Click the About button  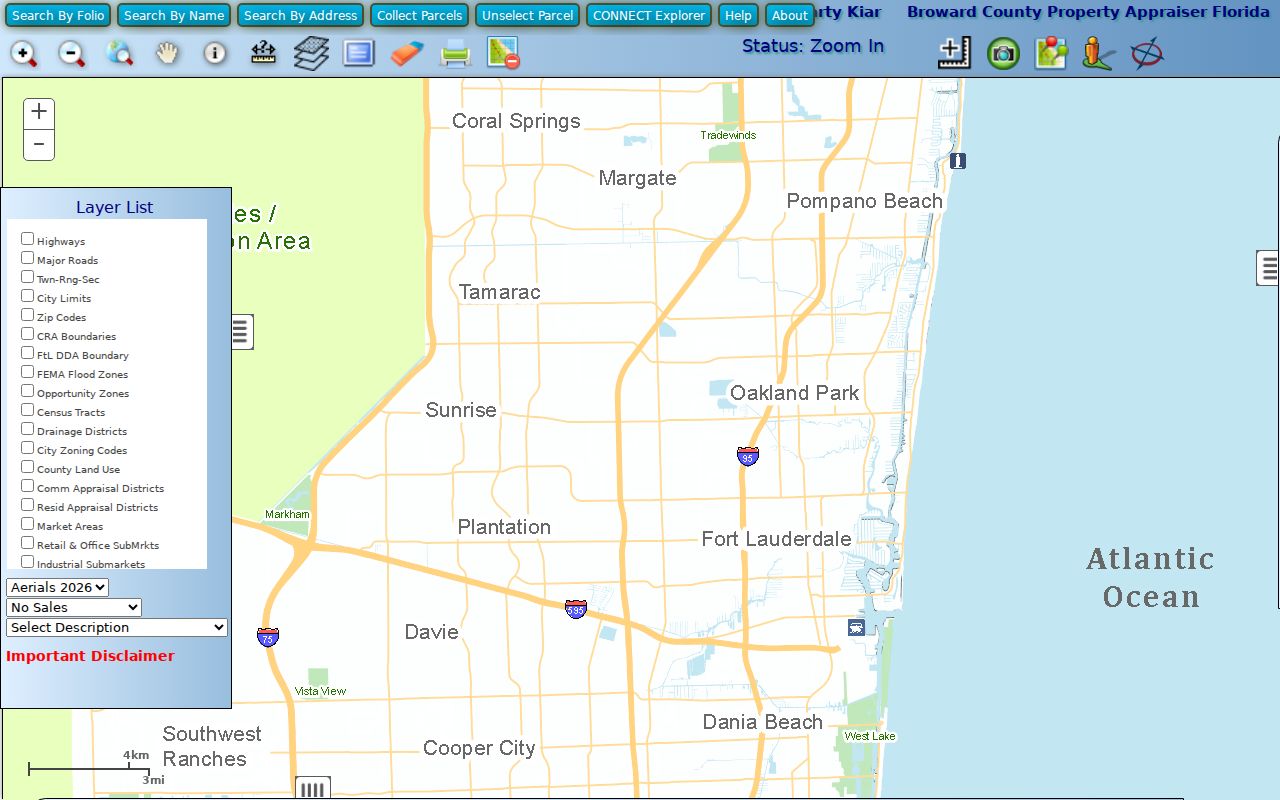(x=790, y=15)
